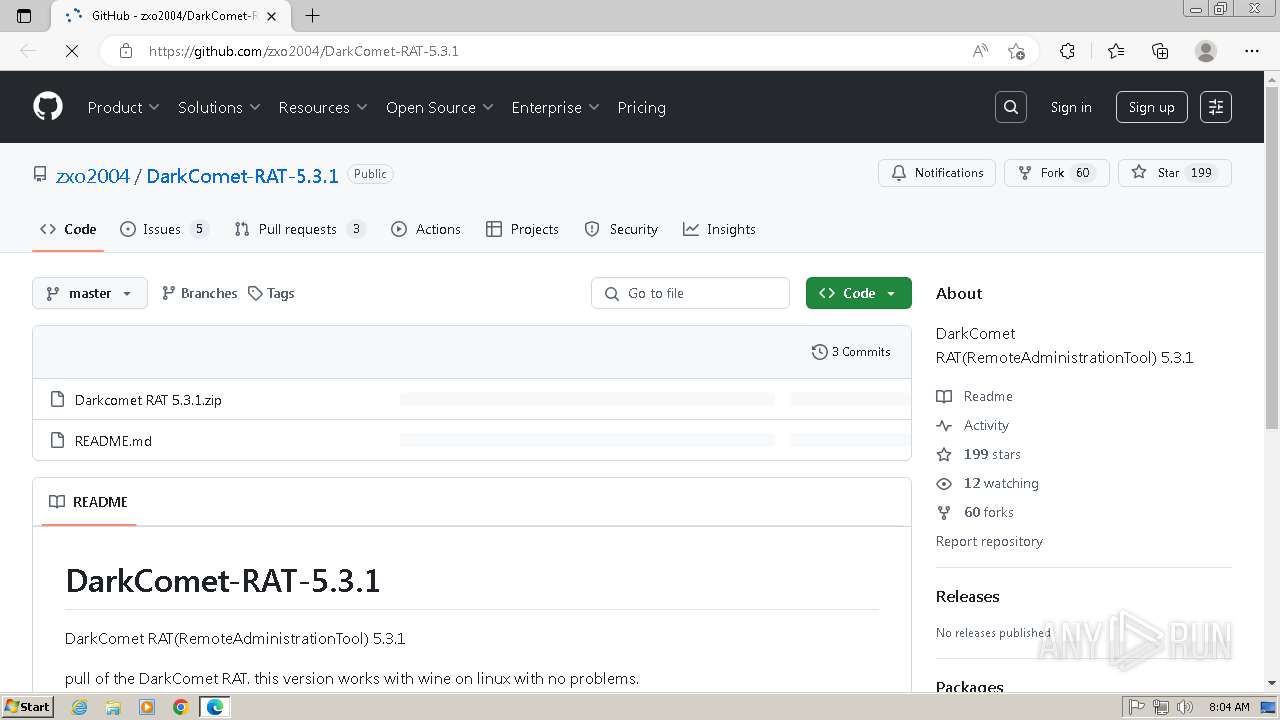Open the green Code dropdown button
Image resolution: width=1280 pixels, height=720 pixels.
click(859, 293)
